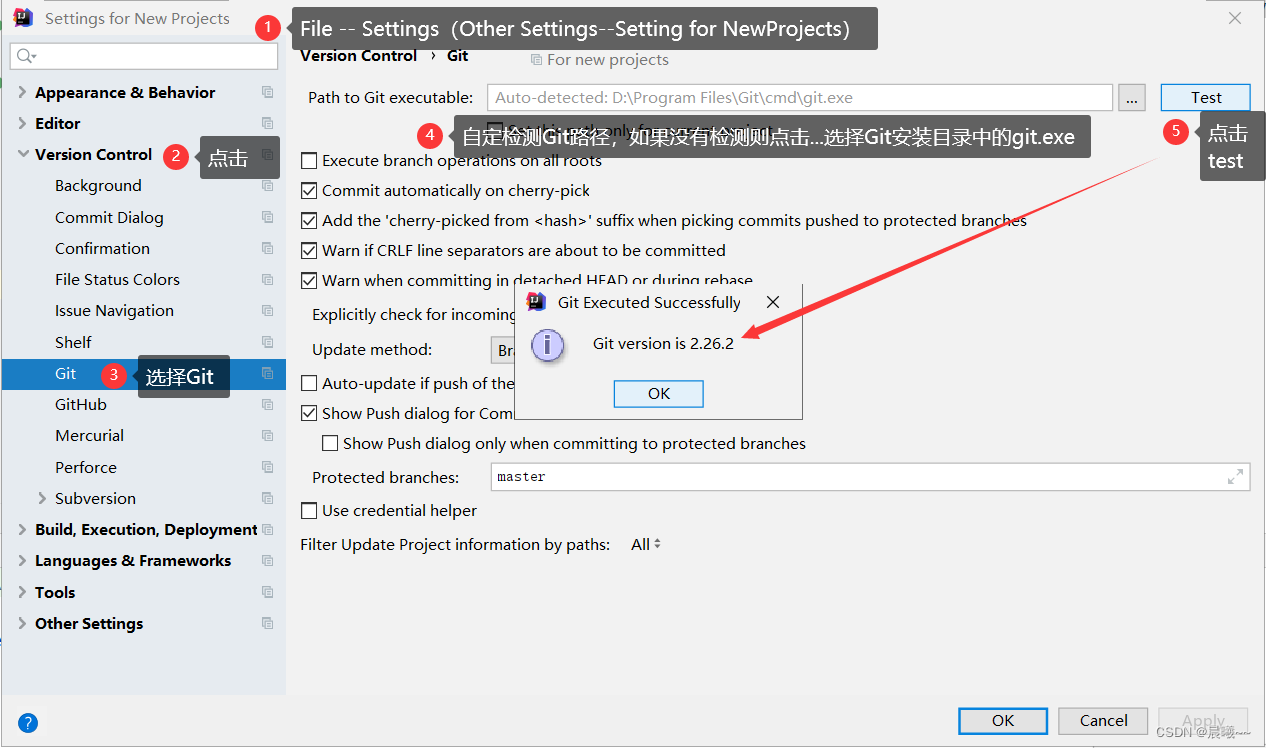Expand the Editor section
The height and width of the screenshot is (748, 1266).
click(23, 123)
